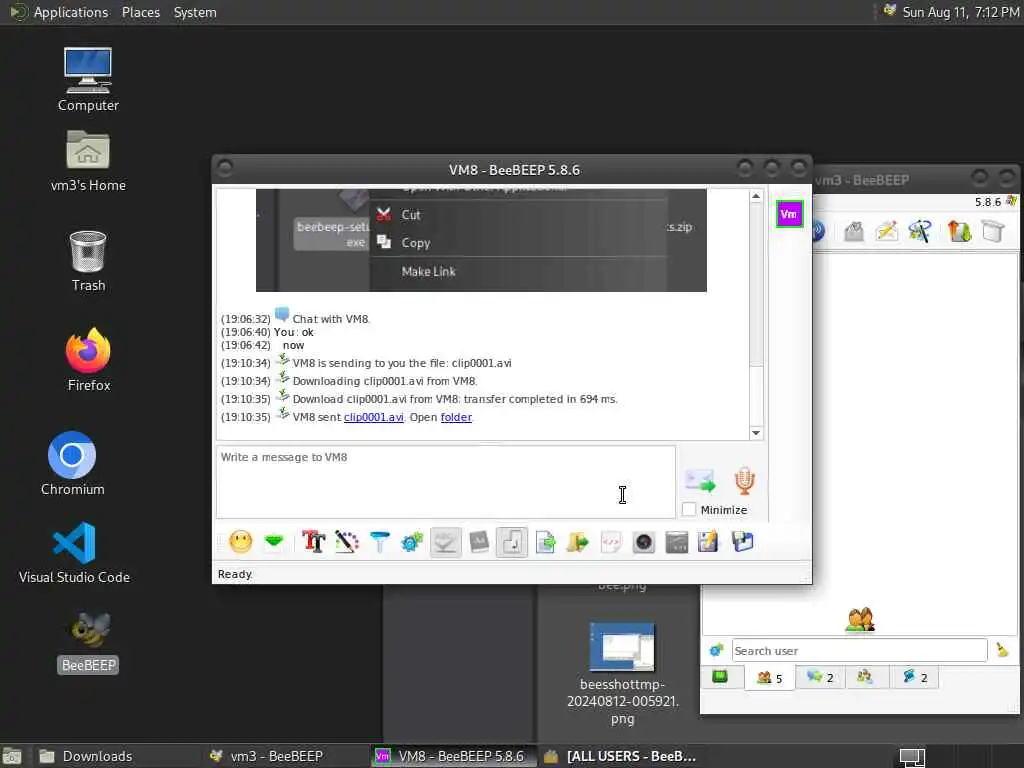Switch to the users tab showing 5
Viewport: 1024px width, 768px height.
tap(769, 678)
